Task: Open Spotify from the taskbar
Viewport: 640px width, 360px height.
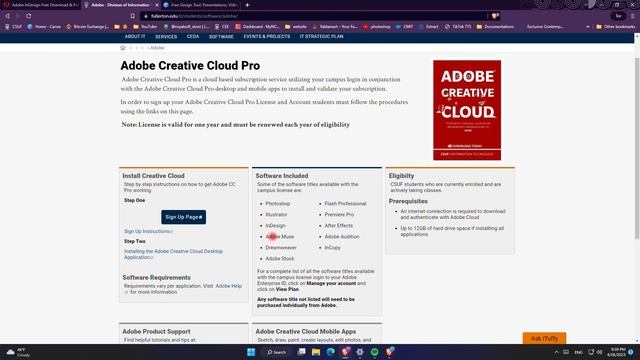Action: pyautogui.click(x=374, y=352)
